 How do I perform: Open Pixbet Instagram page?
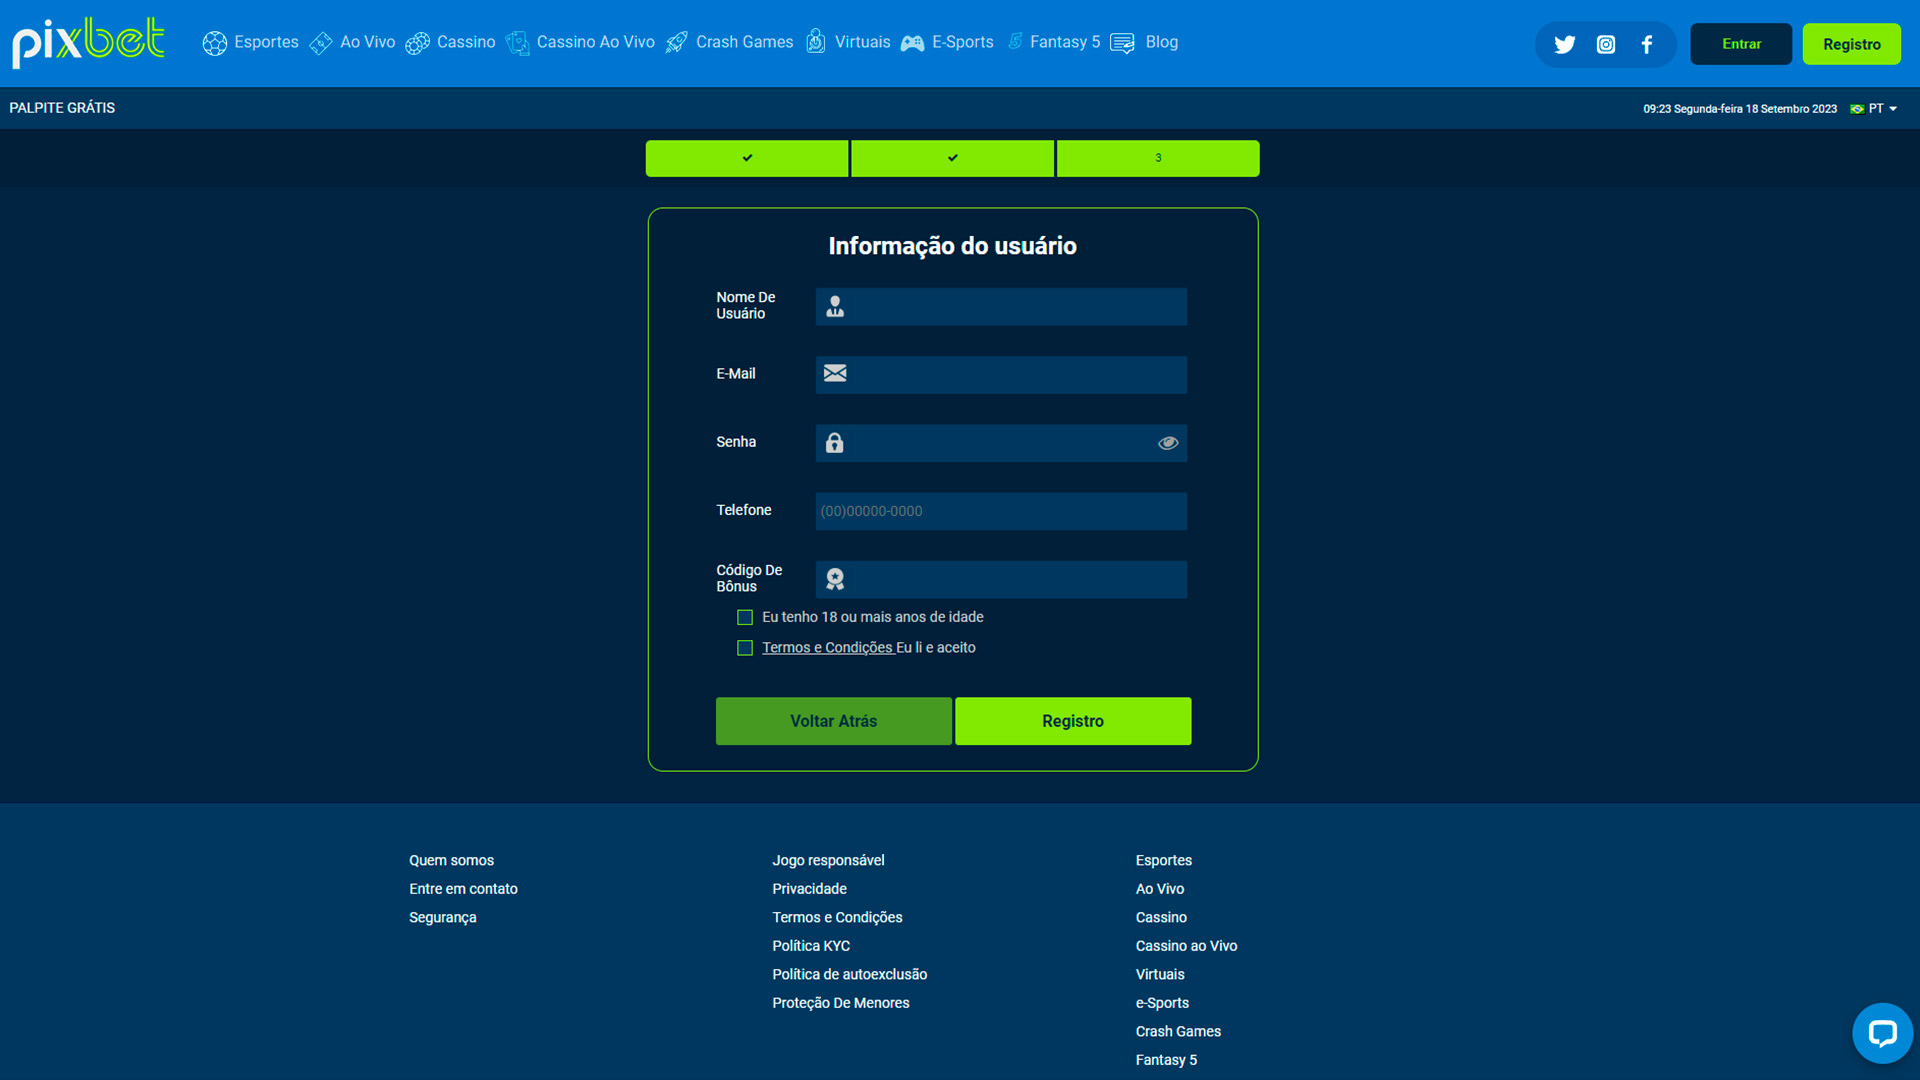[1606, 44]
